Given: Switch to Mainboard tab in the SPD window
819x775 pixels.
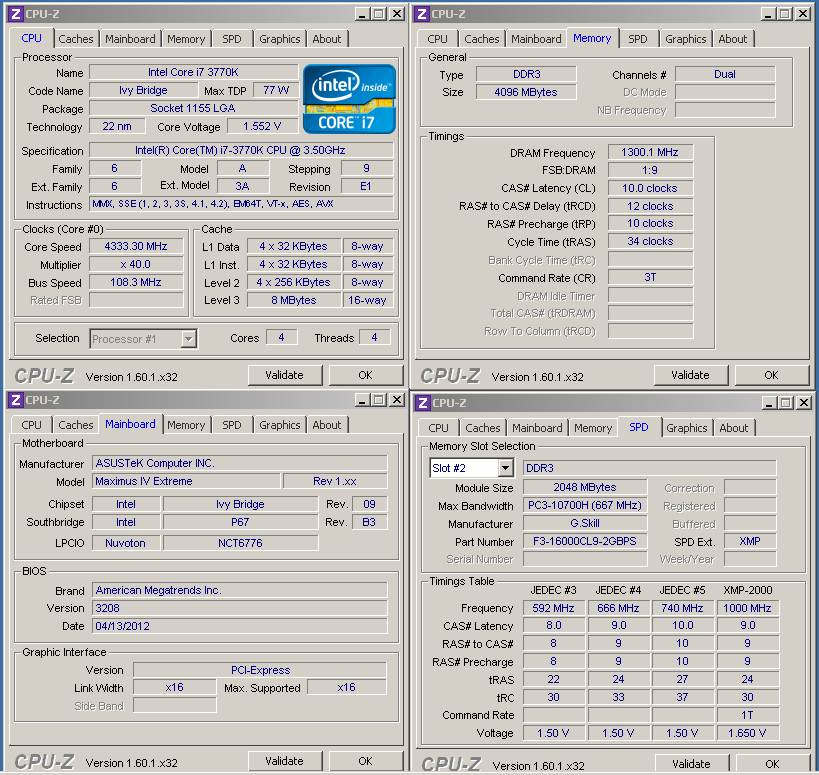Looking at the screenshot, I should tap(537, 428).
